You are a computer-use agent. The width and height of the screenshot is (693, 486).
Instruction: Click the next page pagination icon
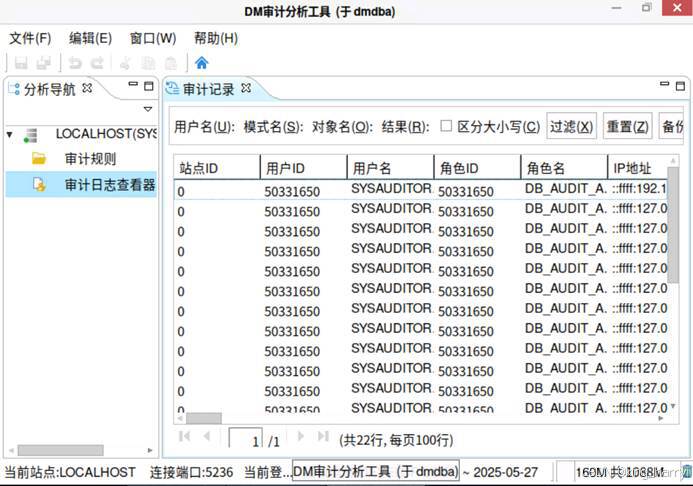pos(301,437)
